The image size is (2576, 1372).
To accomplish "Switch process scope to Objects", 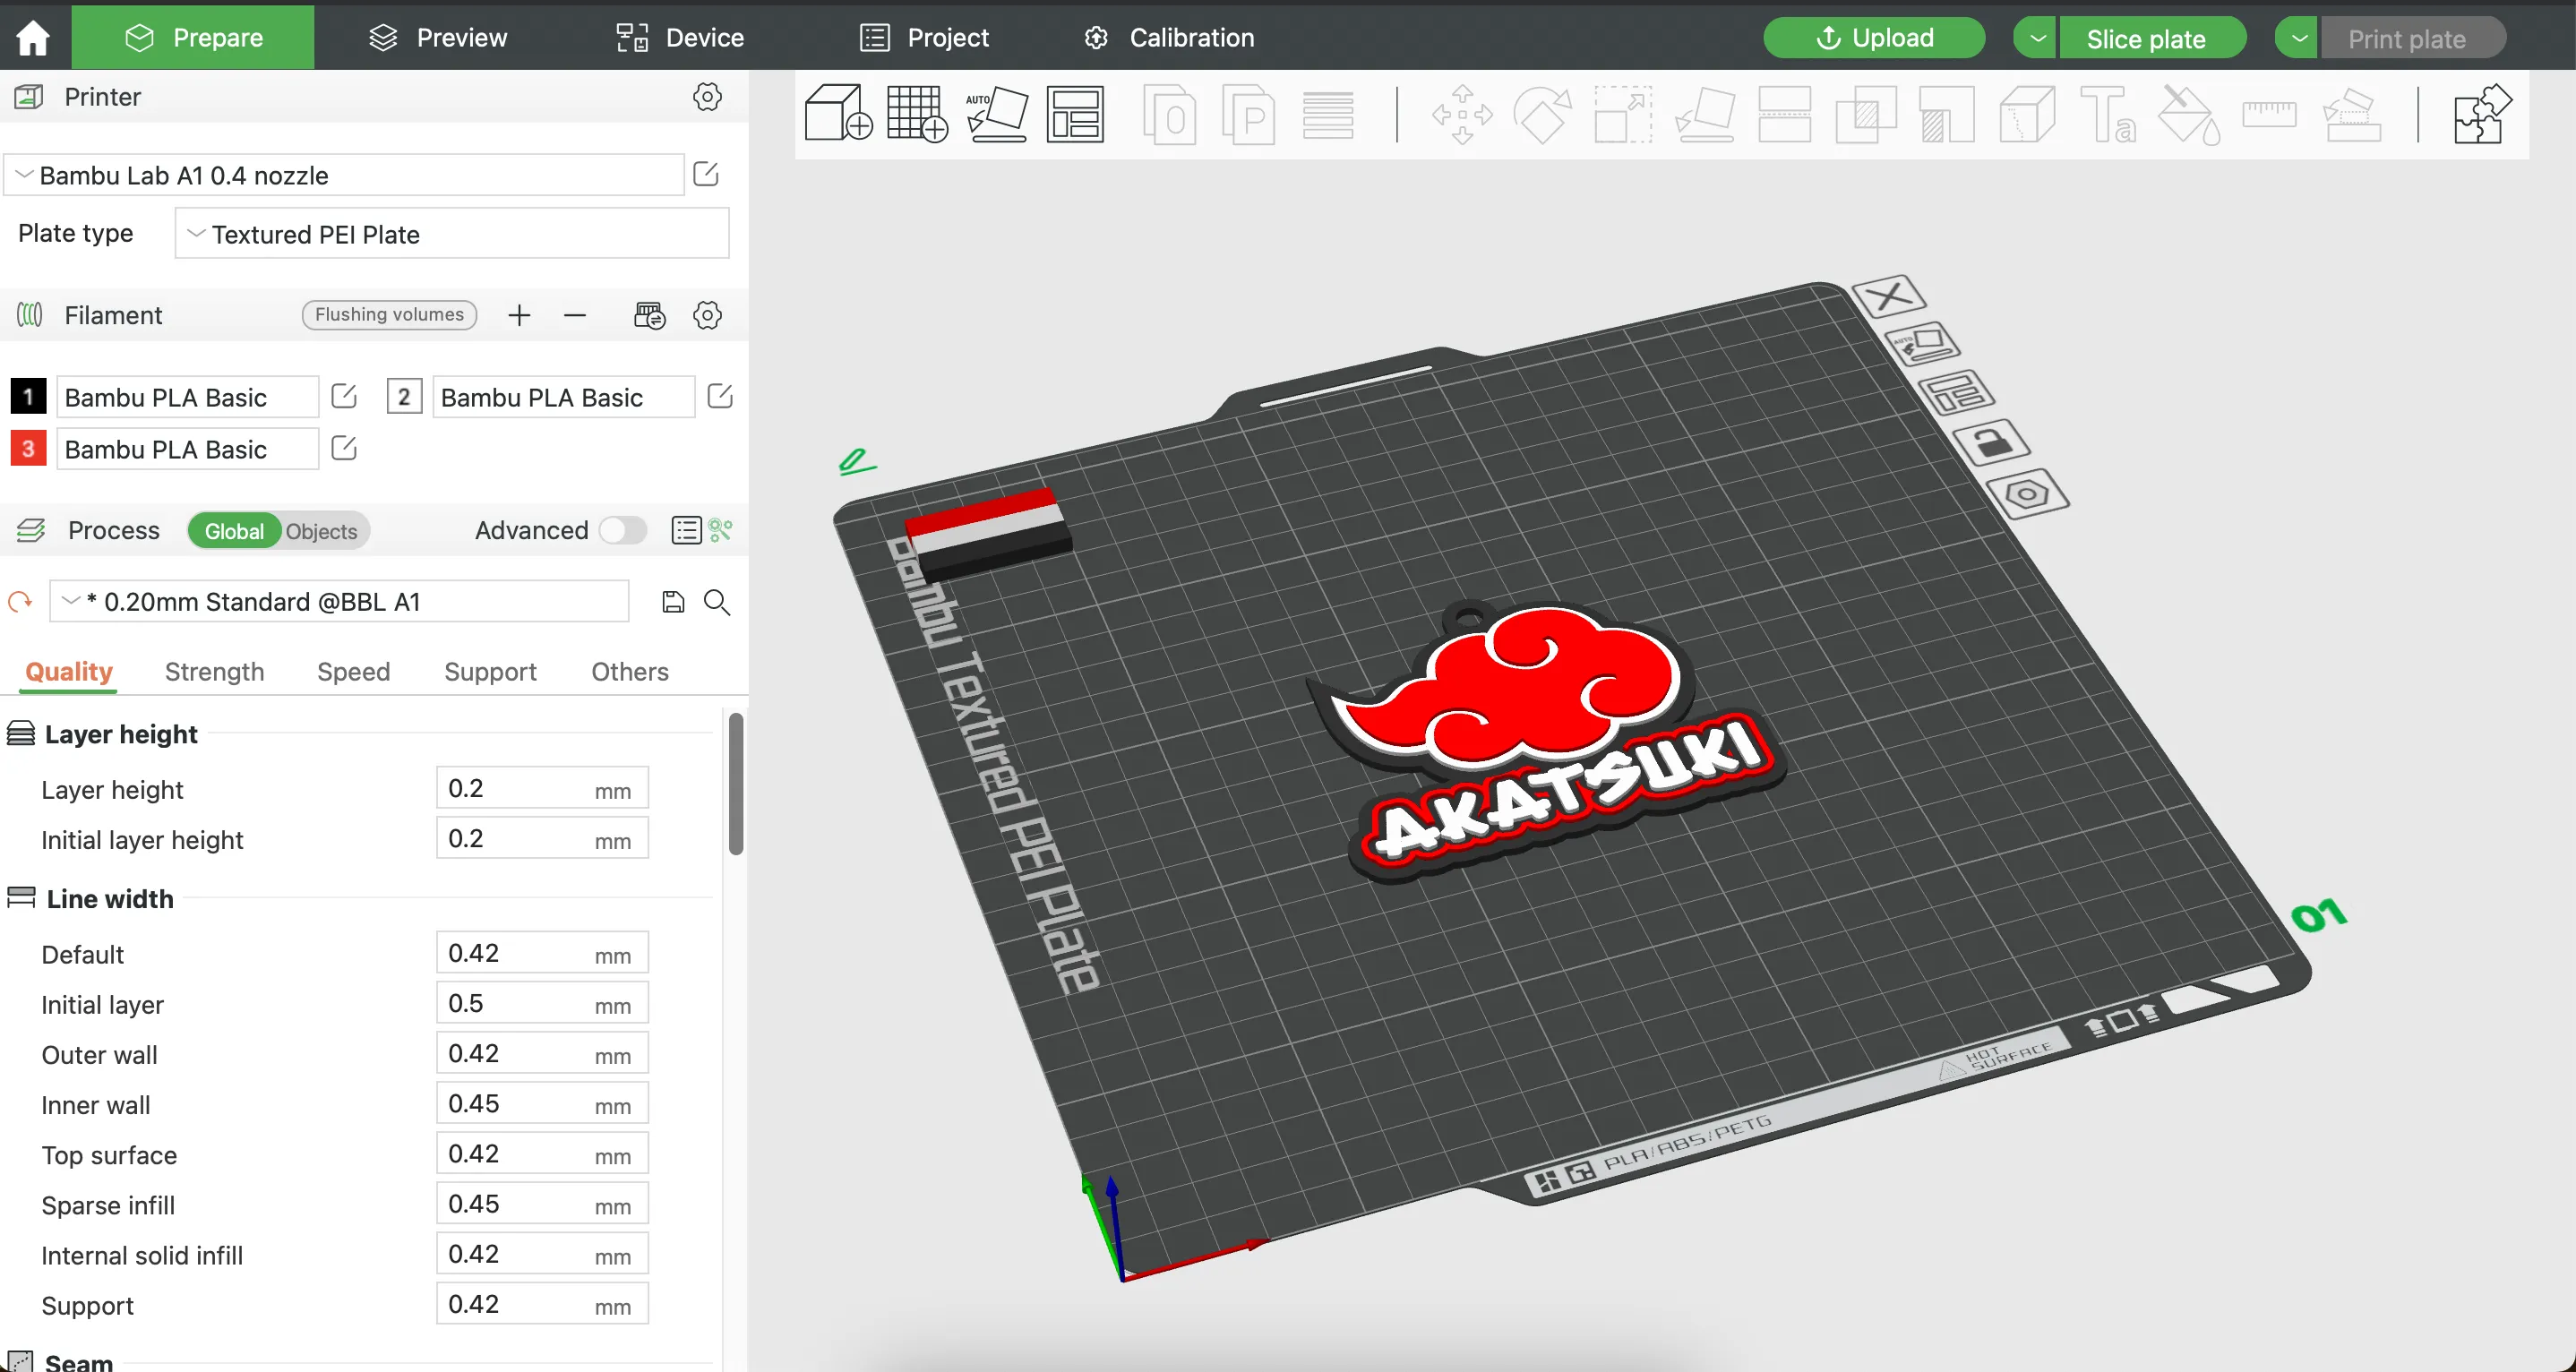I will pos(322,531).
